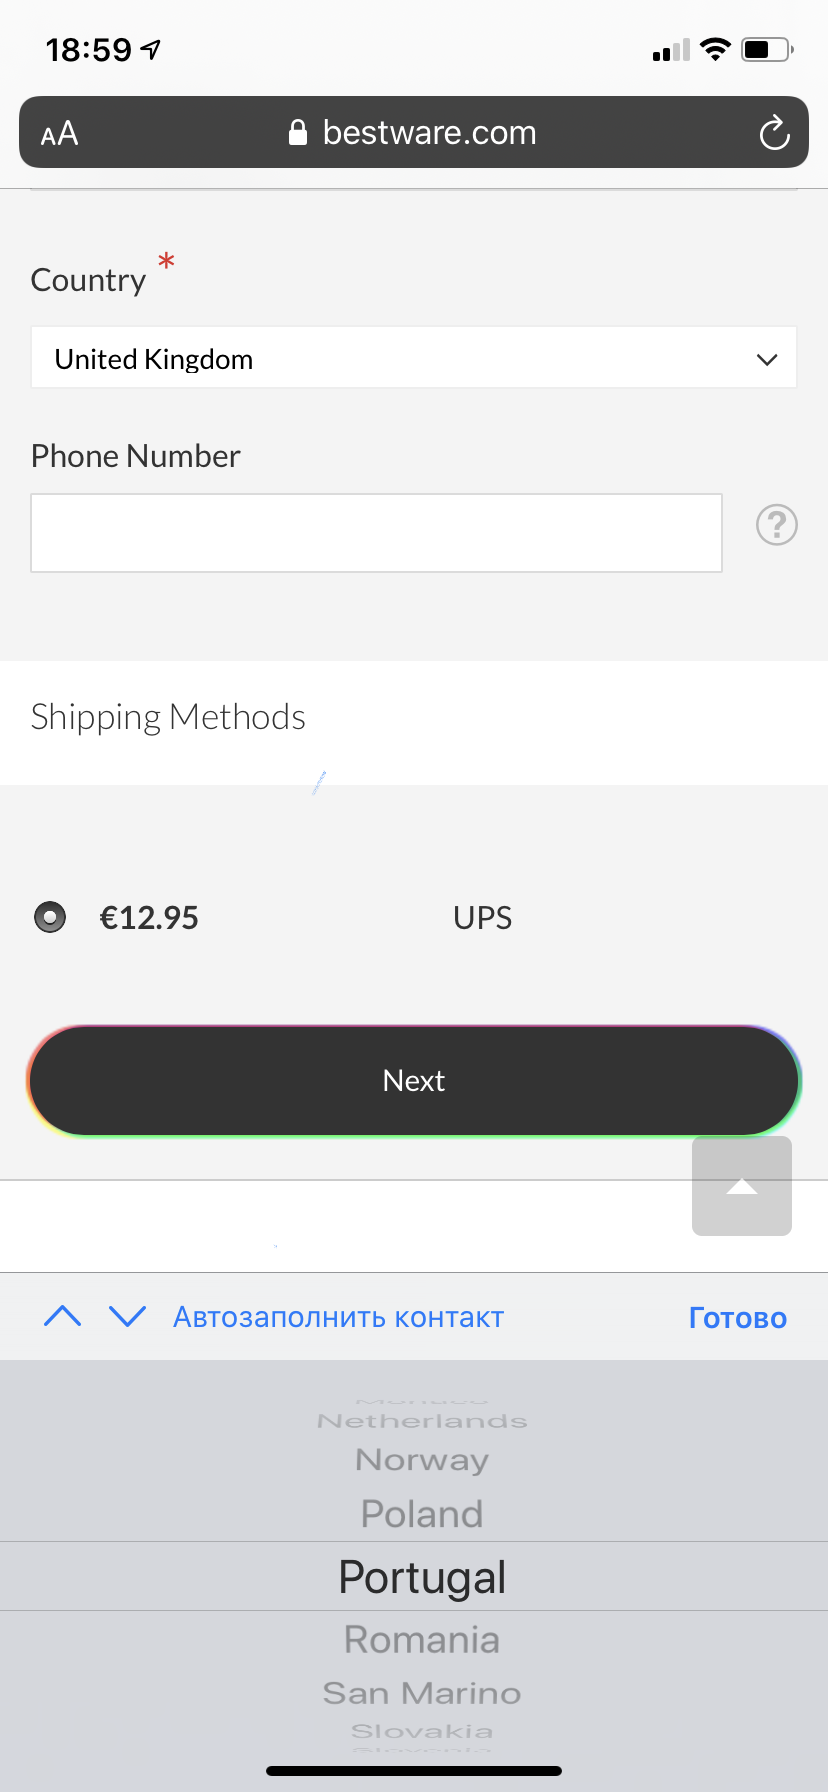Viewport: 828px width, 1792px height.
Task: Go to previous form field arrow
Action: pyautogui.click(x=63, y=1316)
